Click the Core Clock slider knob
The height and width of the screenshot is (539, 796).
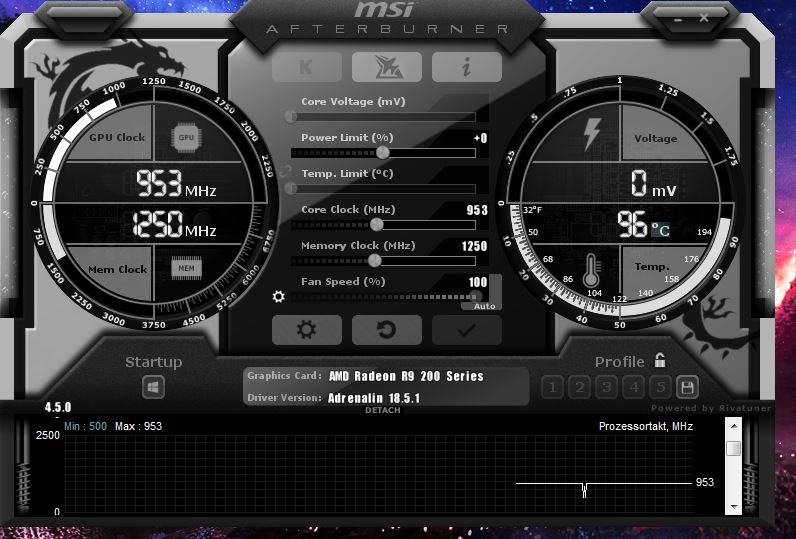[x=377, y=224]
